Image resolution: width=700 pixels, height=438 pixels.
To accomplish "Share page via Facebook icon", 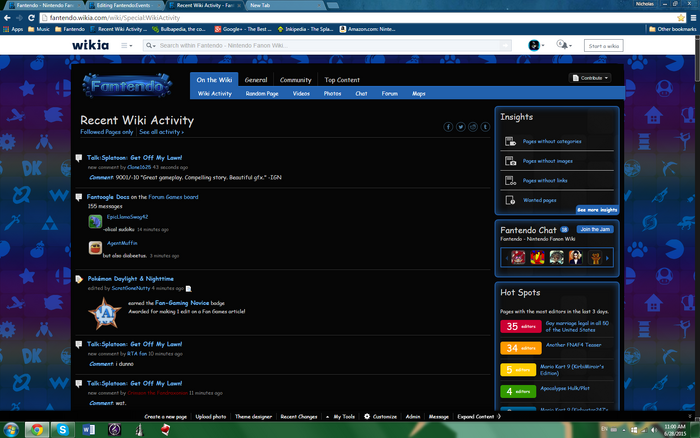I will (448, 127).
